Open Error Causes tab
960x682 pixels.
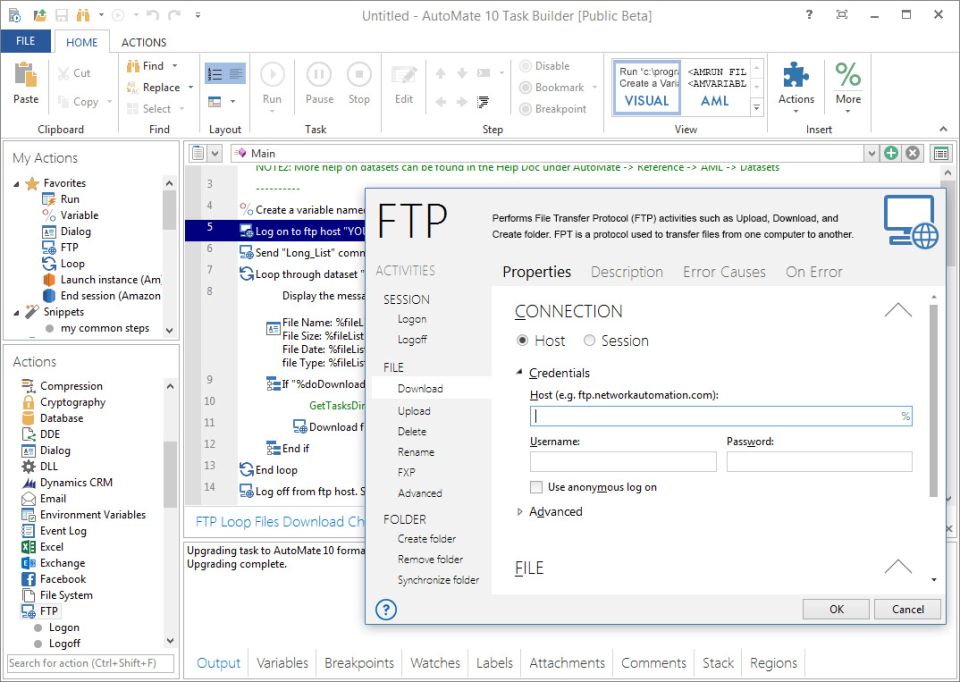[724, 272]
